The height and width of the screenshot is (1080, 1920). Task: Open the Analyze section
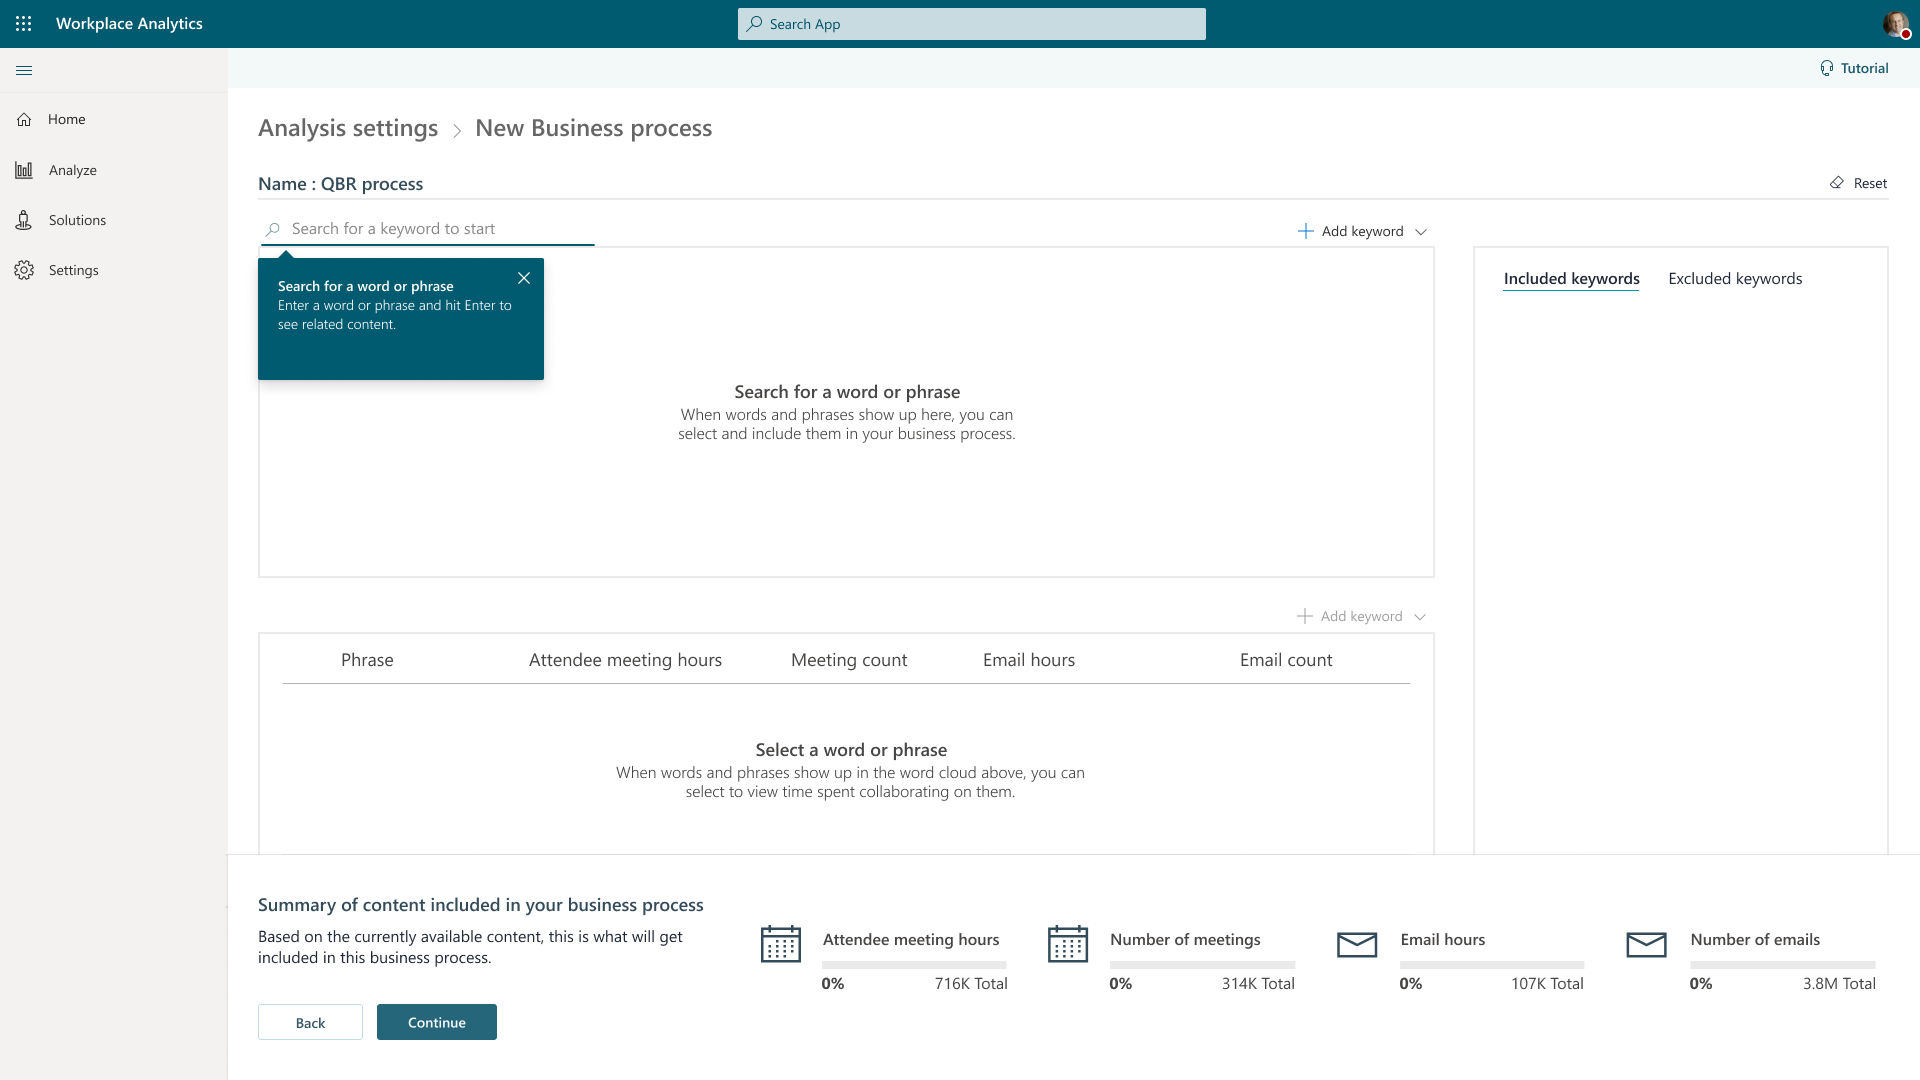74,169
